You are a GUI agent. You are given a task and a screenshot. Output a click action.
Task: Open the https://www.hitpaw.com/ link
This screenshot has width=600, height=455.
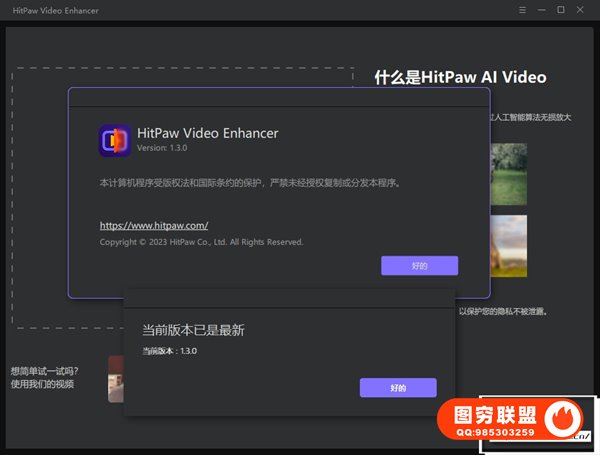click(153, 226)
